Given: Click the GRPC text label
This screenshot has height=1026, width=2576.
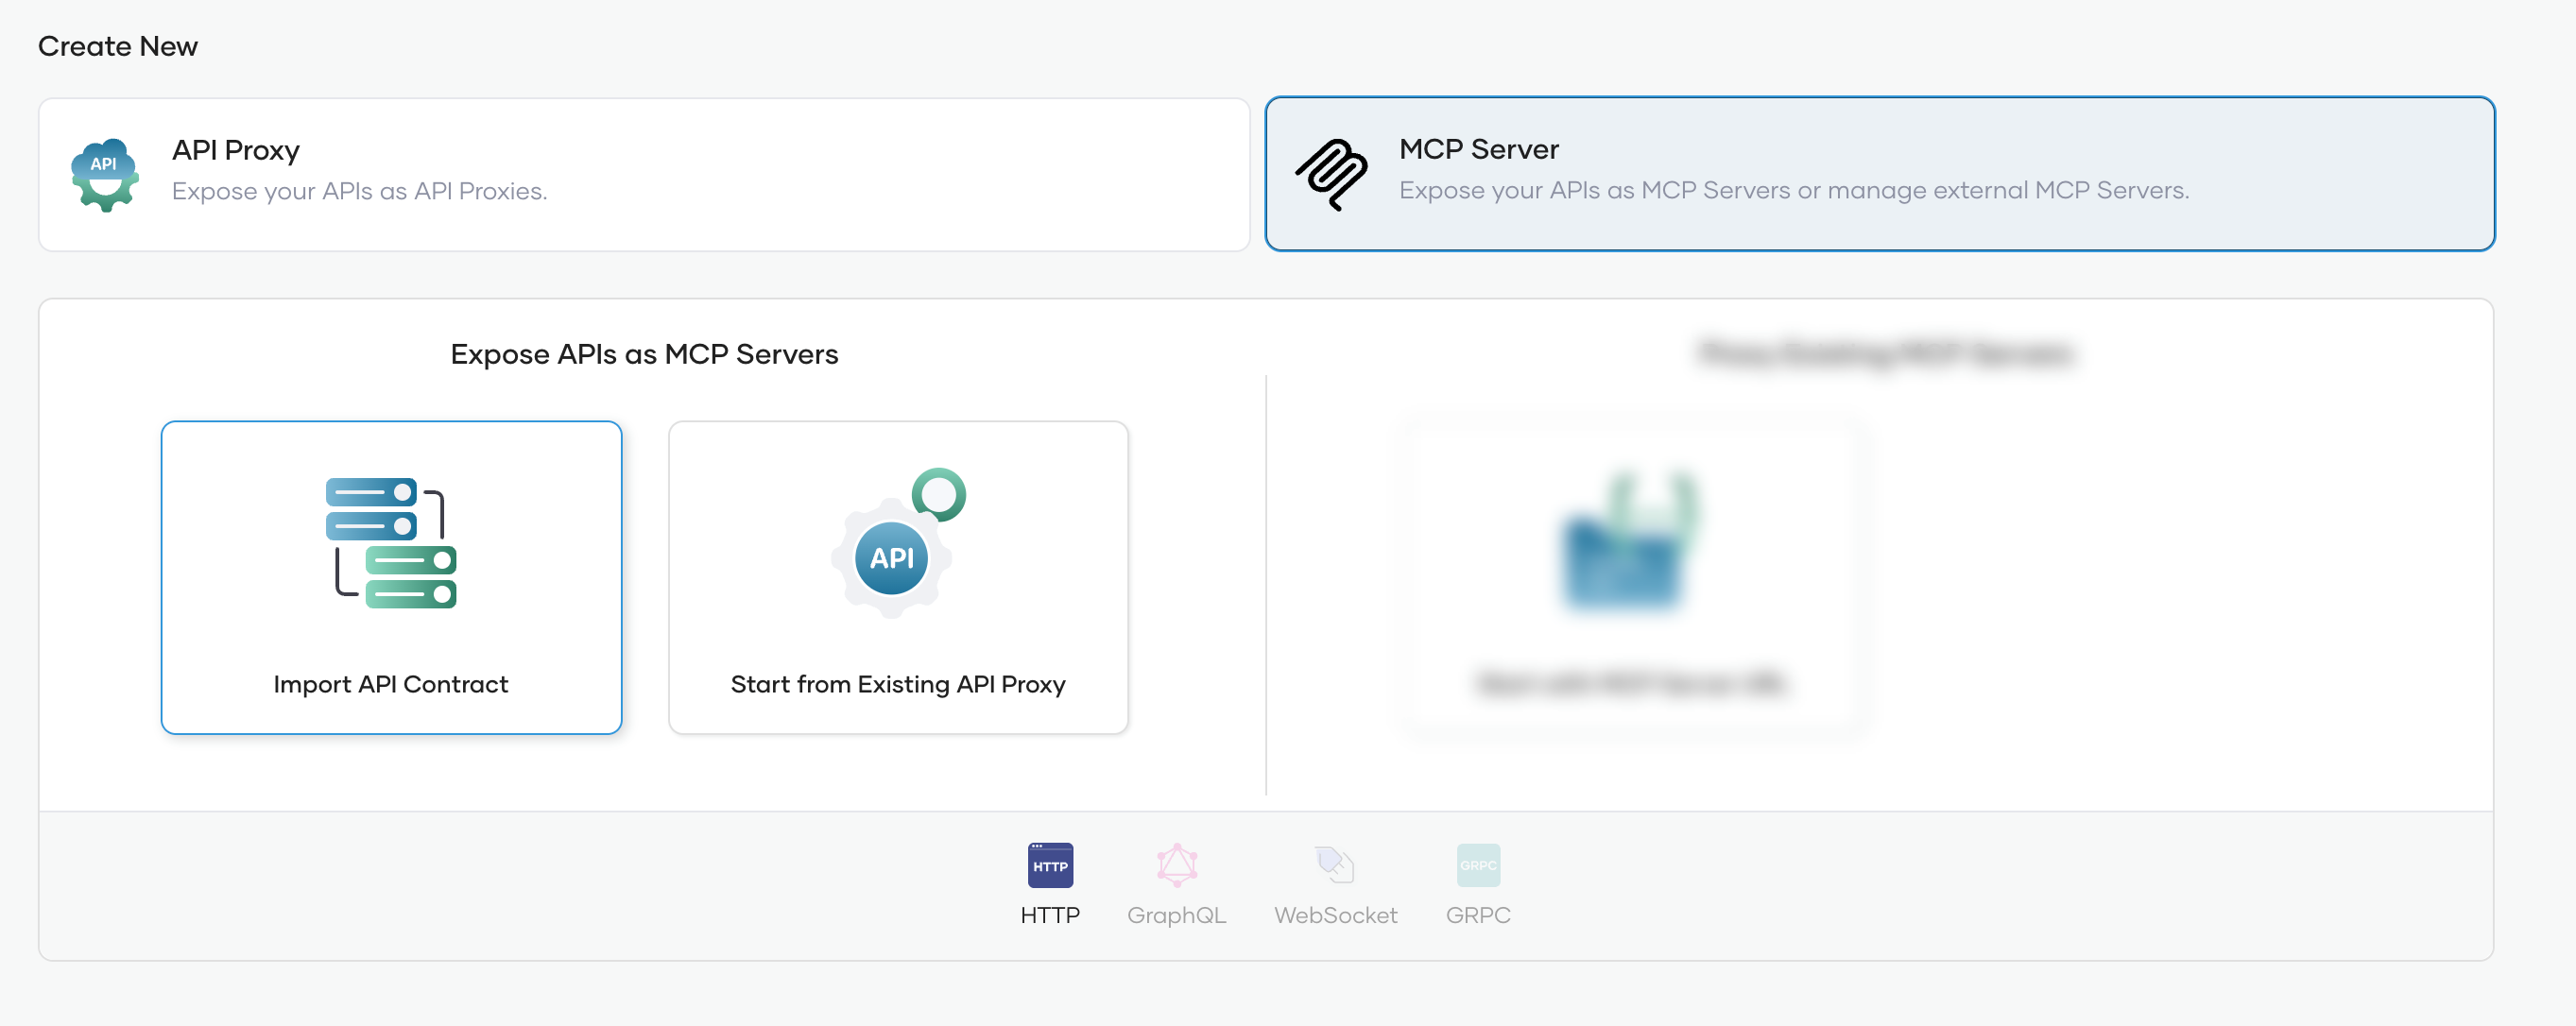Looking at the screenshot, I should 1477,915.
